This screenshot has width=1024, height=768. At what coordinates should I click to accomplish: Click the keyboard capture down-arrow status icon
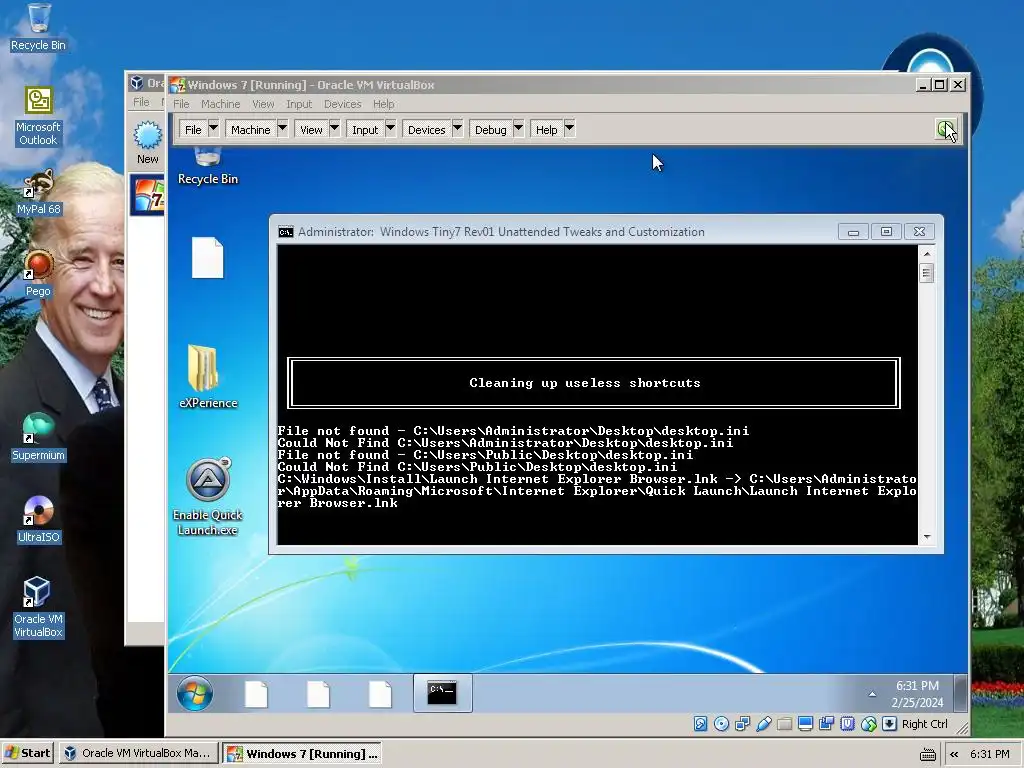[x=889, y=724]
